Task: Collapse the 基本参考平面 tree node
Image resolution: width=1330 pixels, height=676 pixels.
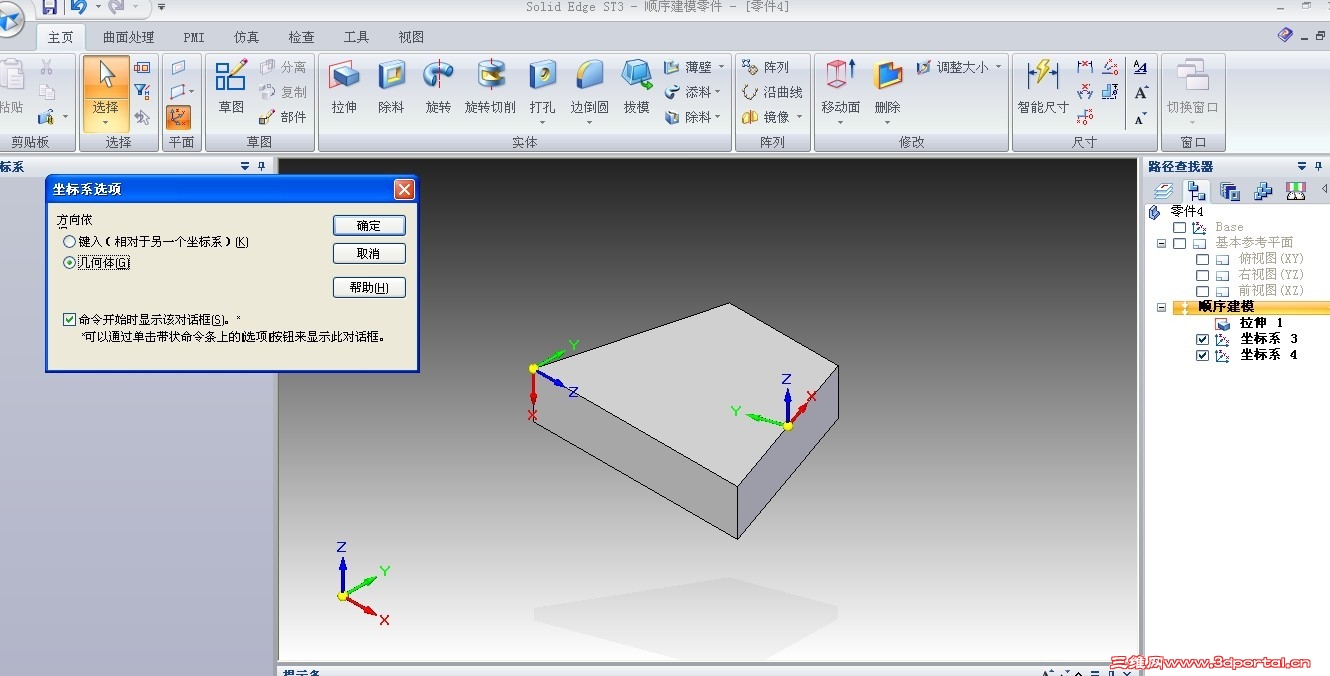Action: tap(1161, 243)
